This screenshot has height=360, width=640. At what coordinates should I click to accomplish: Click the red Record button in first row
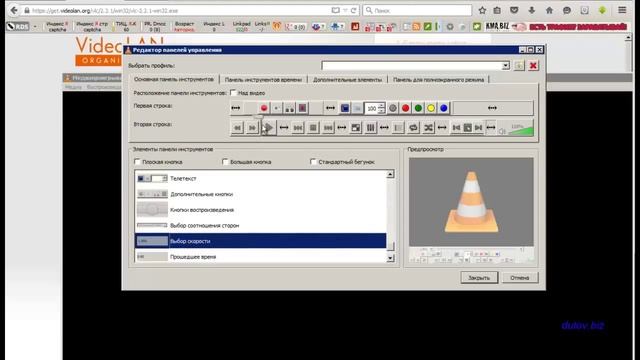pyautogui.click(x=264, y=108)
